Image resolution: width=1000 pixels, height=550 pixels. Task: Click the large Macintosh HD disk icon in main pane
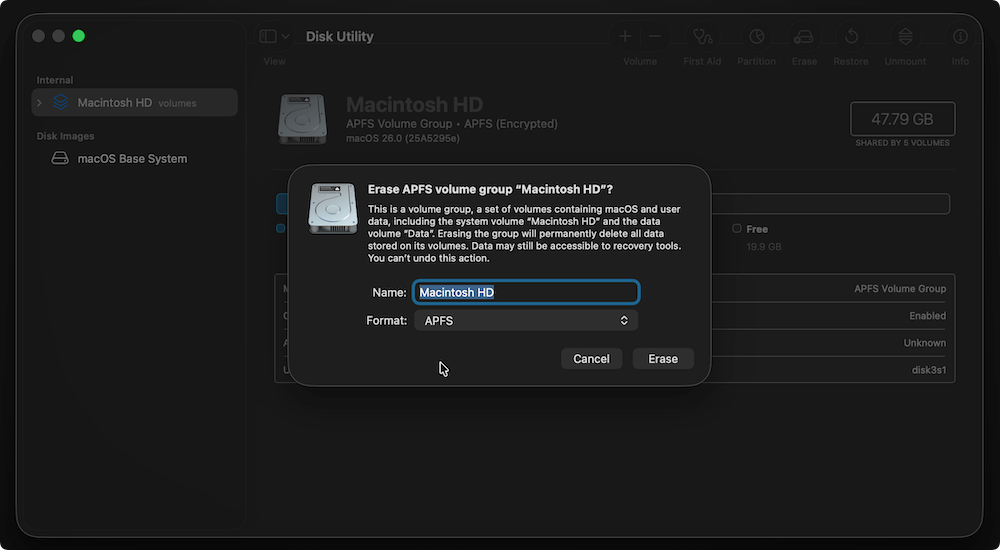click(x=302, y=119)
